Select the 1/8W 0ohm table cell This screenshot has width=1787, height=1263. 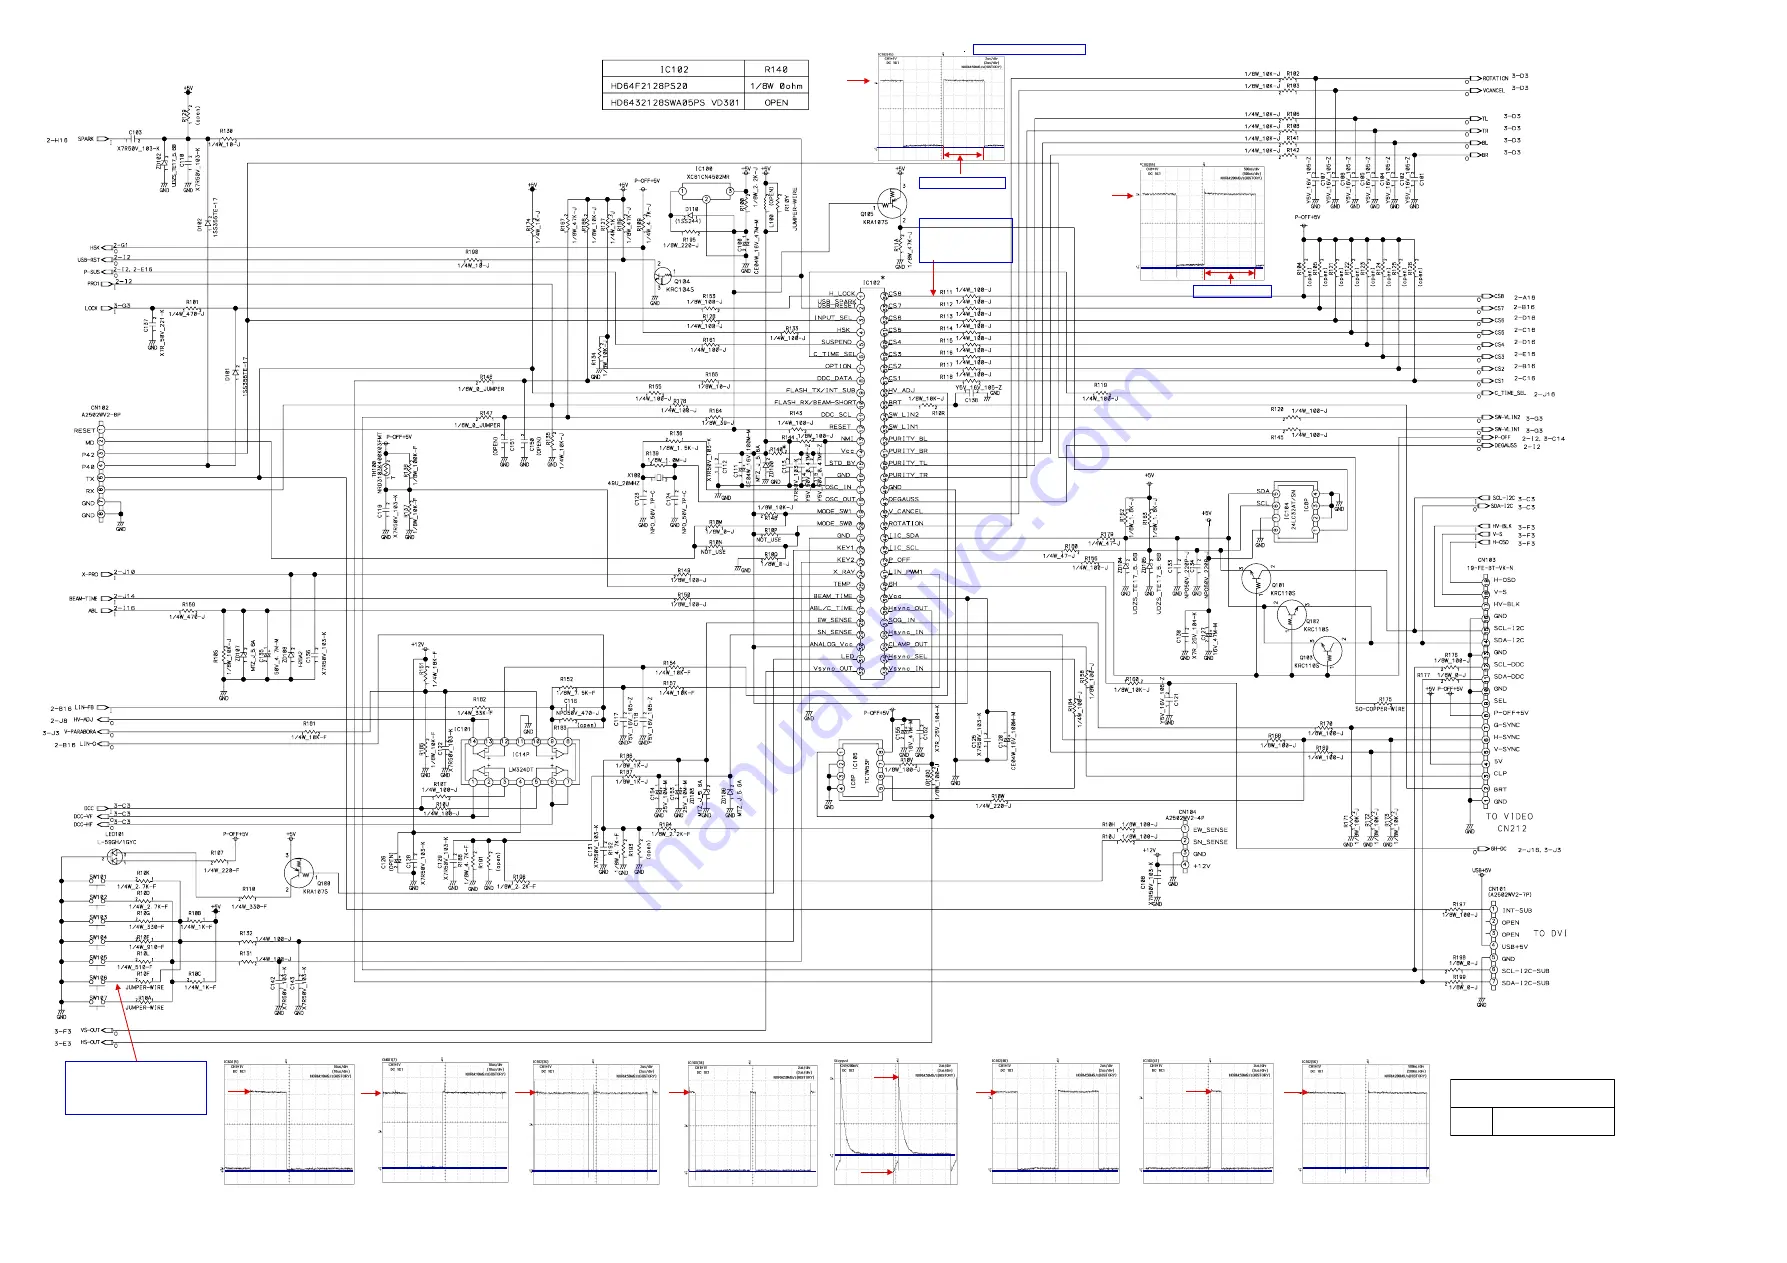coord(775,86)
